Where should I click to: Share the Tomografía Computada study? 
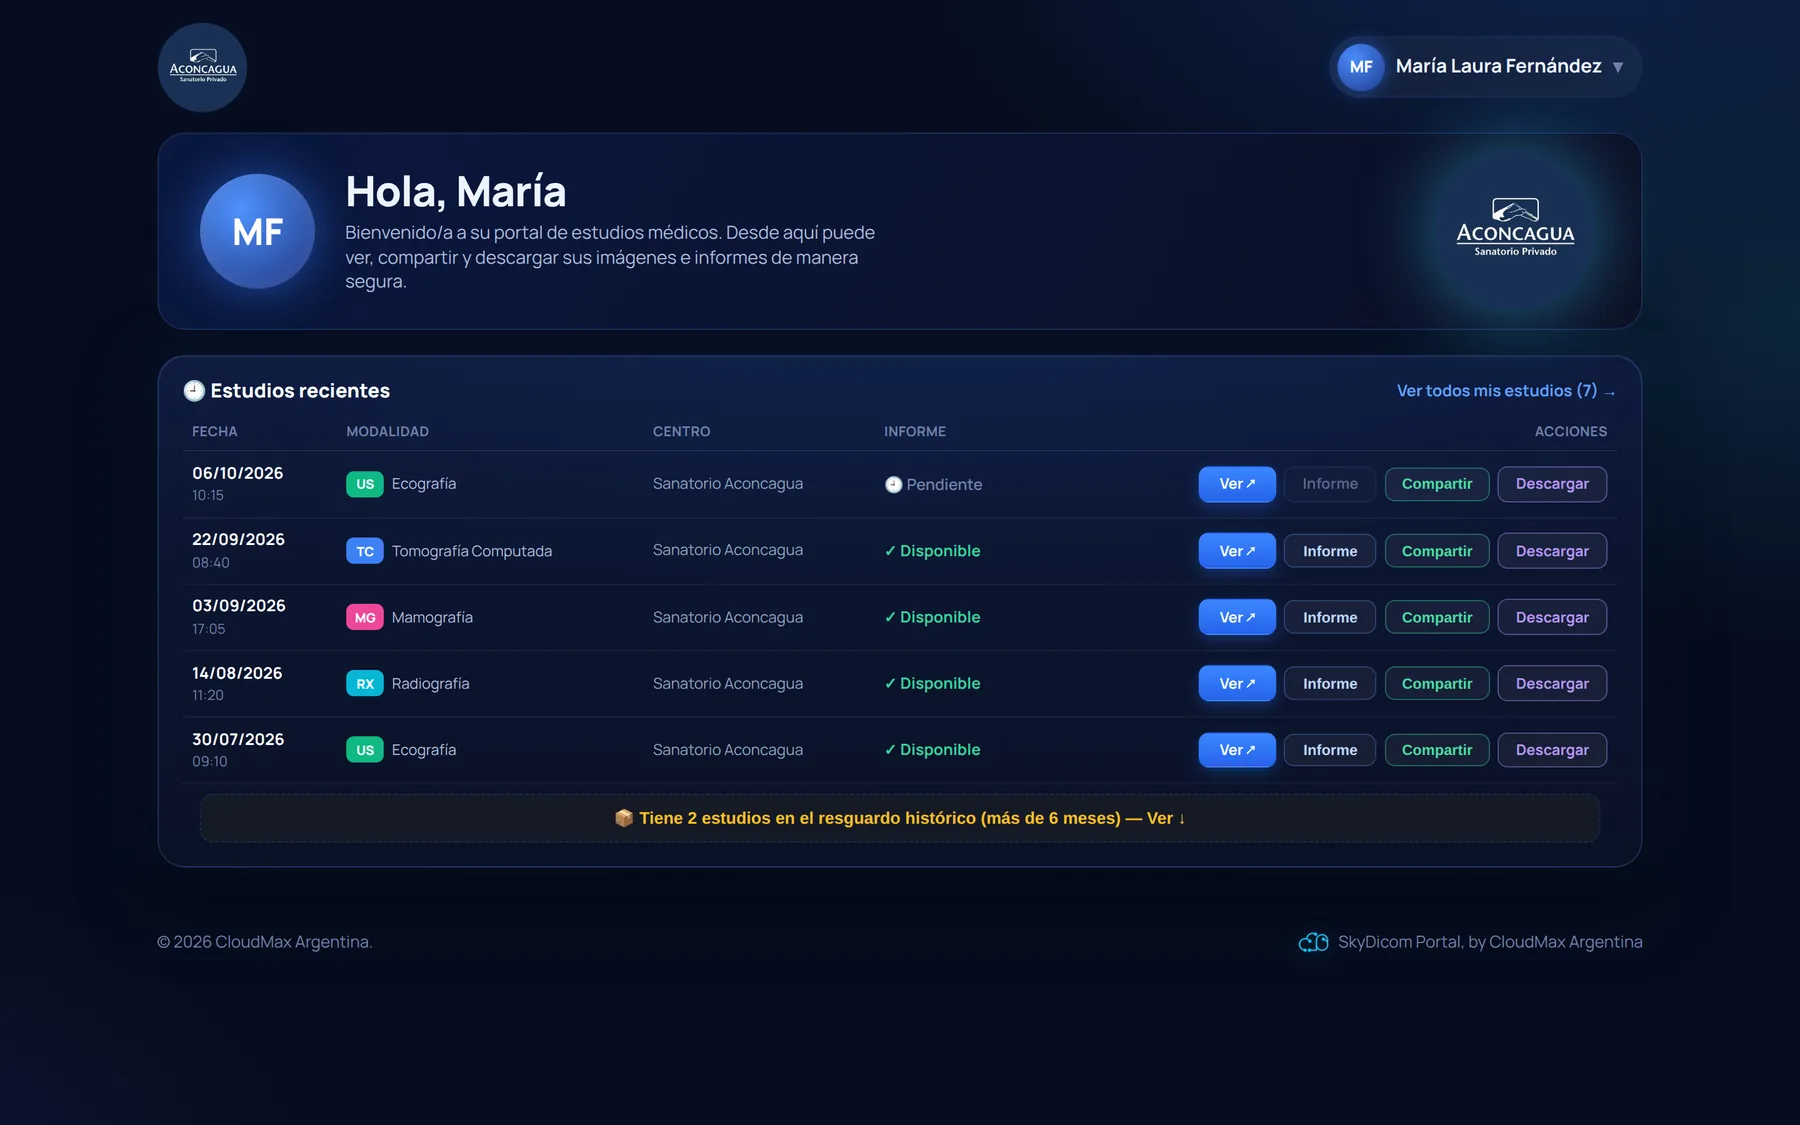(x=1437, y=551)
